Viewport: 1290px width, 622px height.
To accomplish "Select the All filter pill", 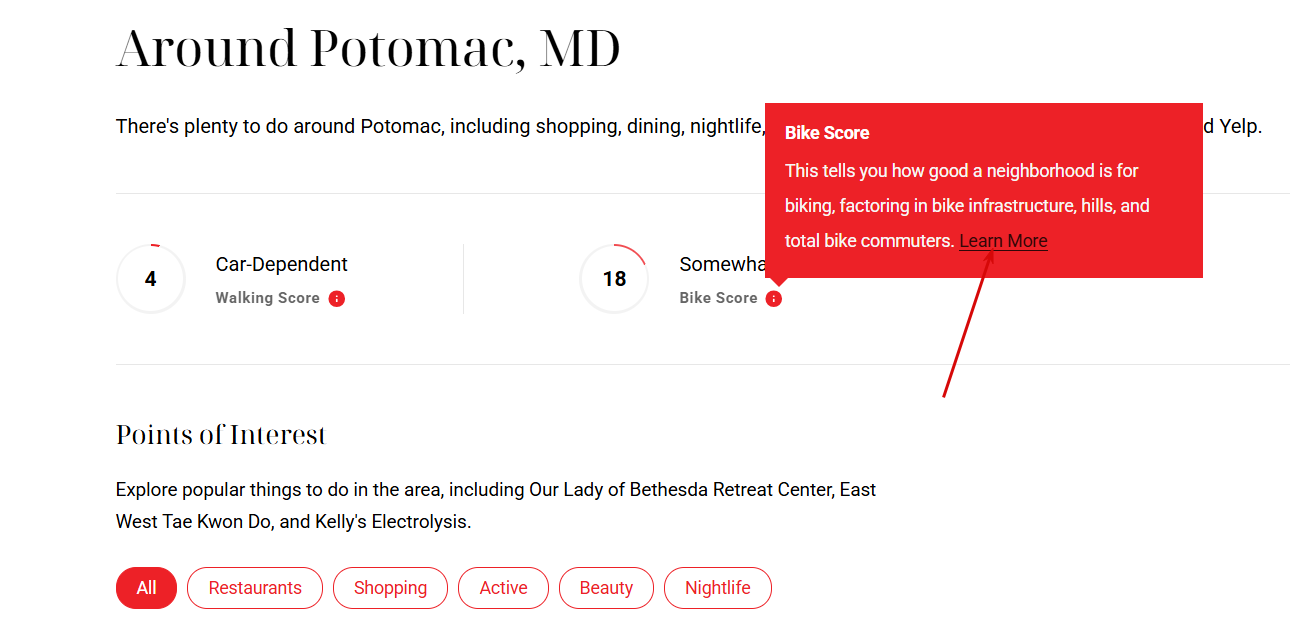I will (146, 588).
